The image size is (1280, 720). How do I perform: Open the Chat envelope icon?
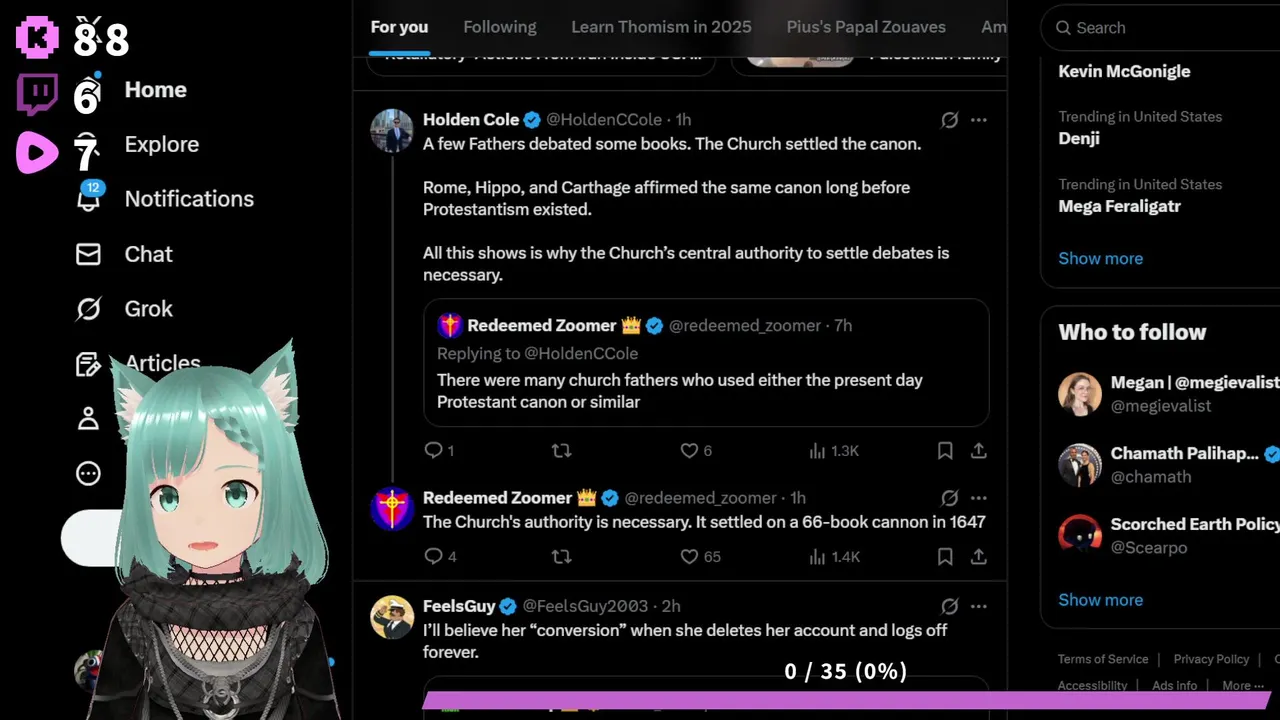(89, 254)
